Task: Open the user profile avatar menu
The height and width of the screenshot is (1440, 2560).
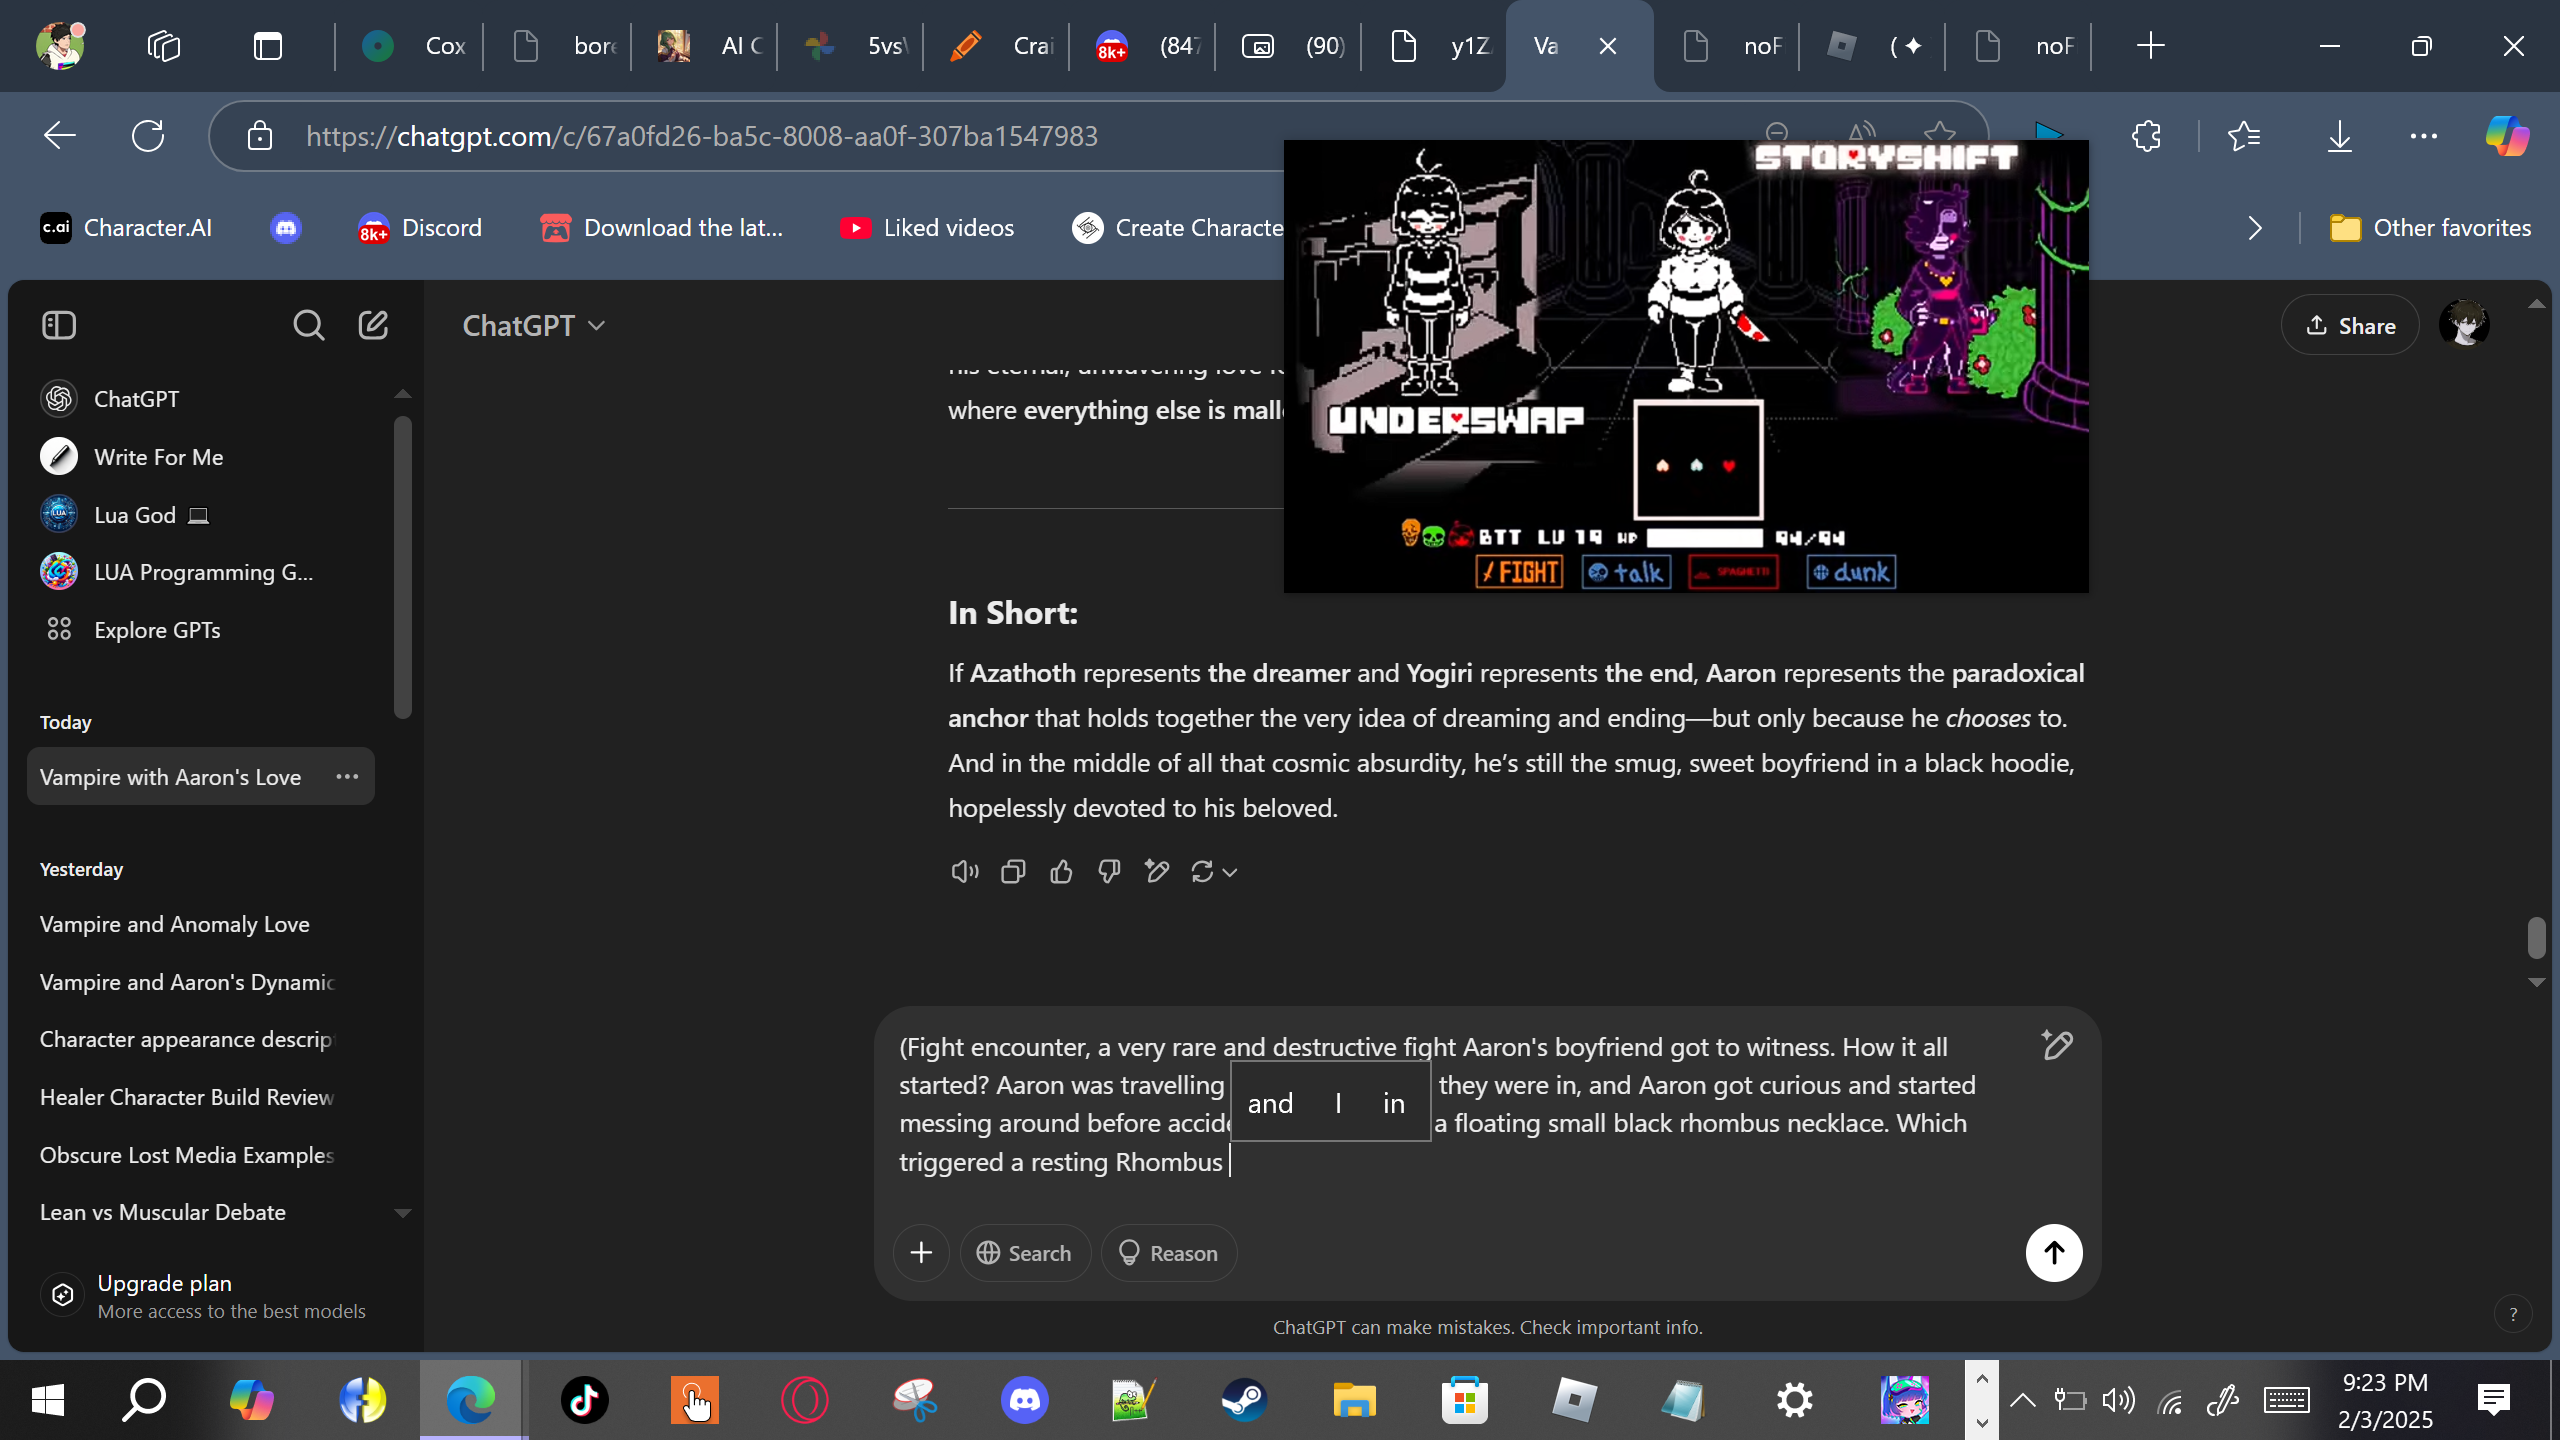Action: pyautogui.click(x=2464, y=325)
